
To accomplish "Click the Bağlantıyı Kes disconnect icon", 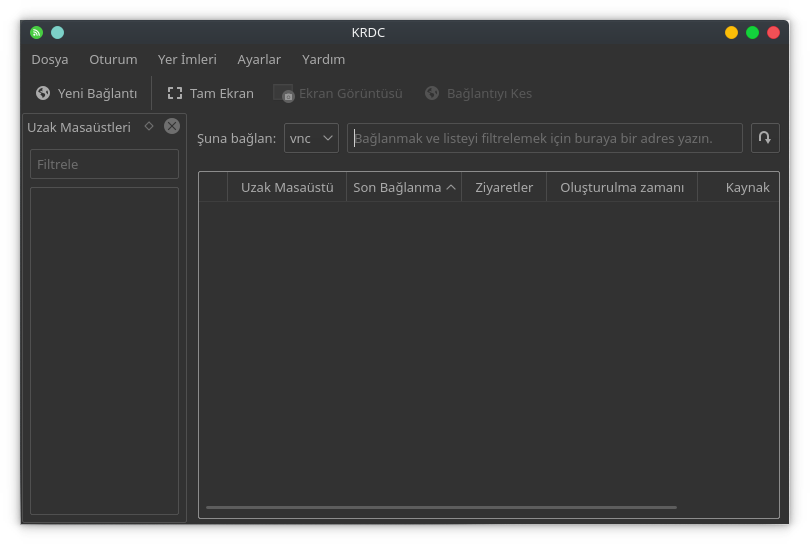I will point(432,93).
